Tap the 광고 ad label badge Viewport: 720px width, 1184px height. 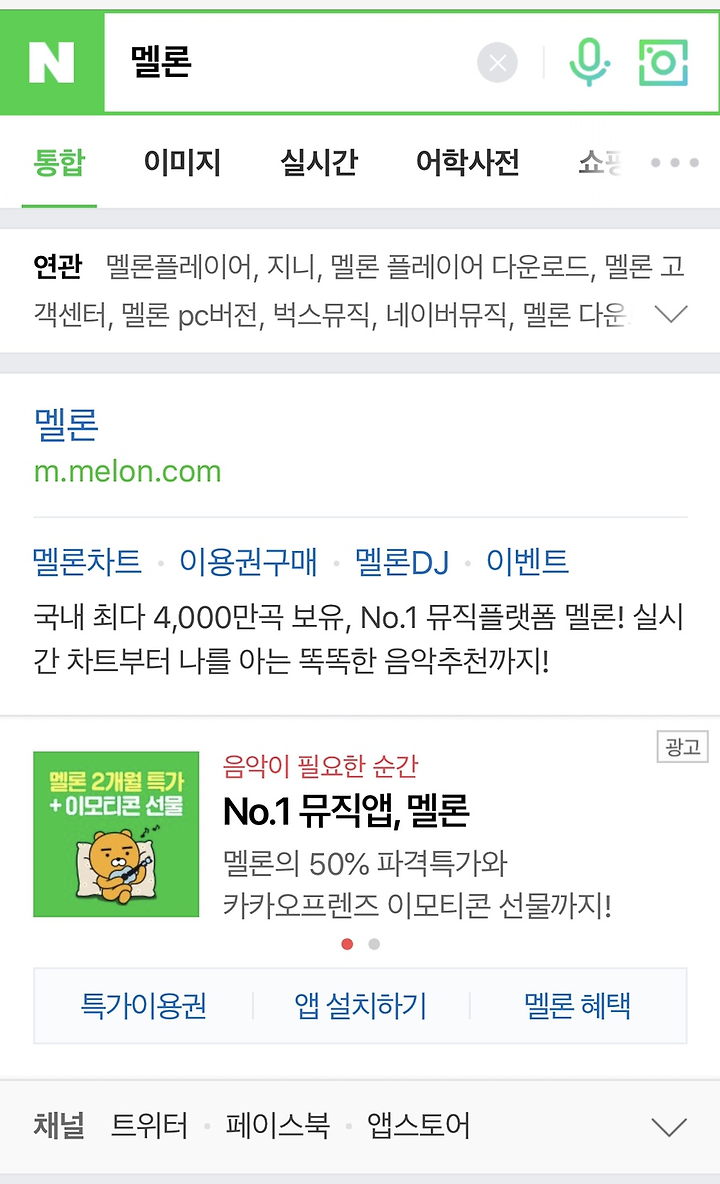pyautogui.click(x=682, y=747)
